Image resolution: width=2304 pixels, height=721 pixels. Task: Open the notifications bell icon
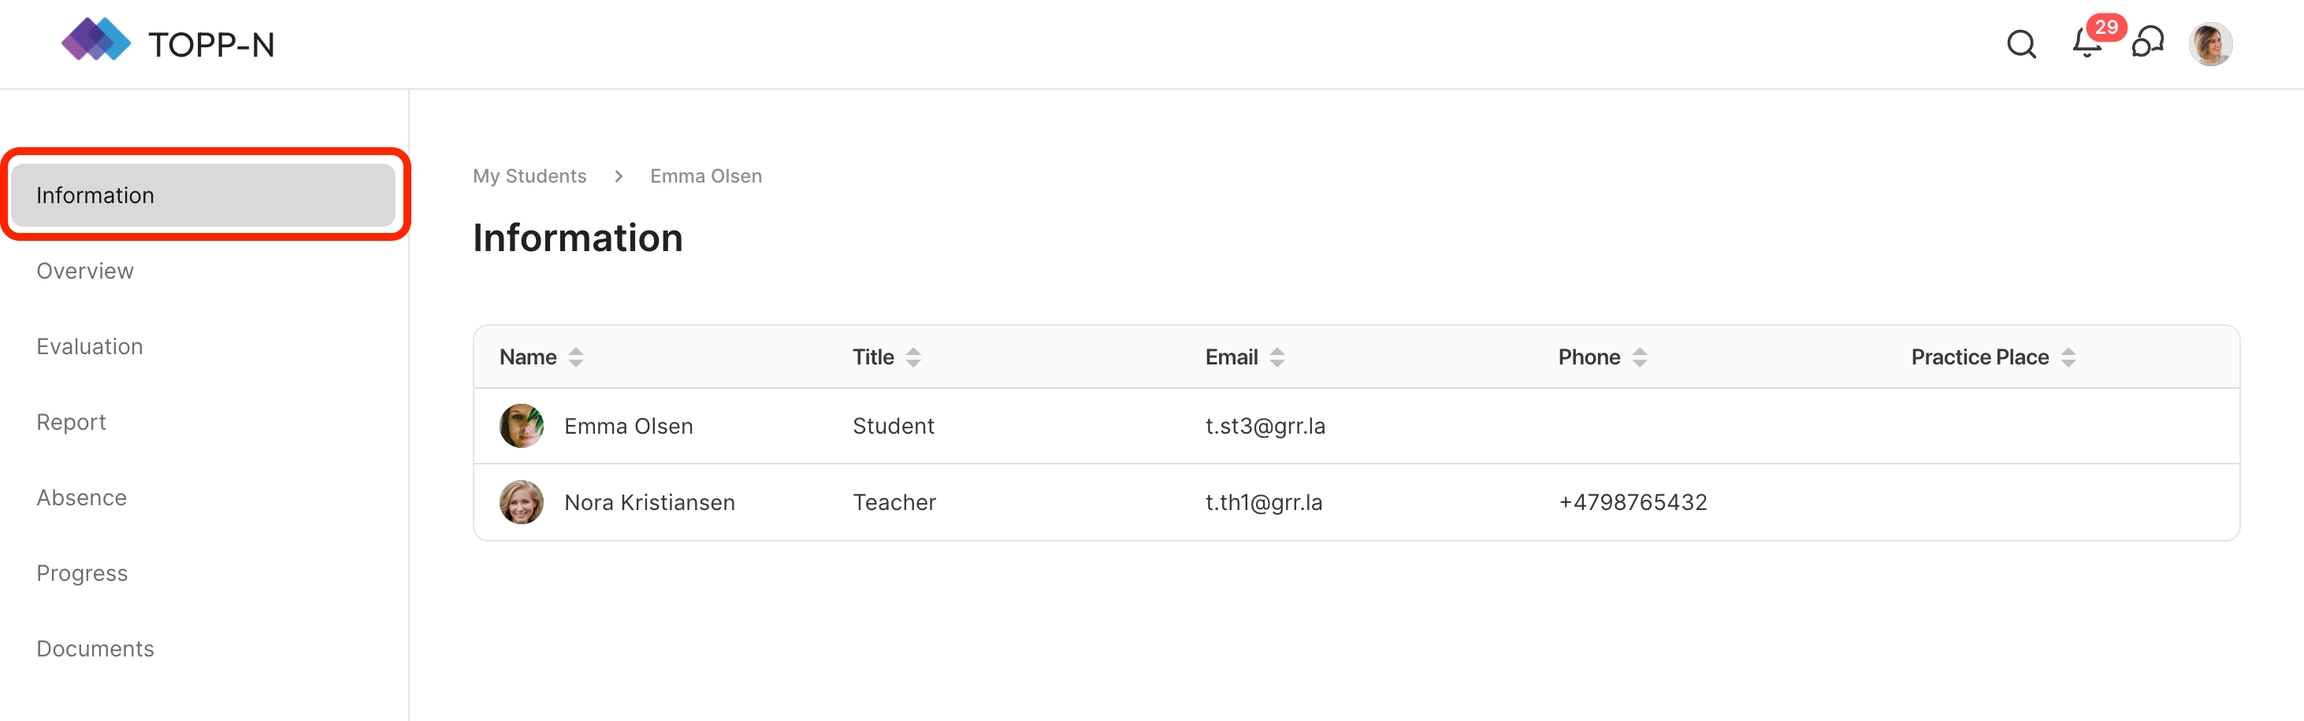click(x=2087, y=43)
